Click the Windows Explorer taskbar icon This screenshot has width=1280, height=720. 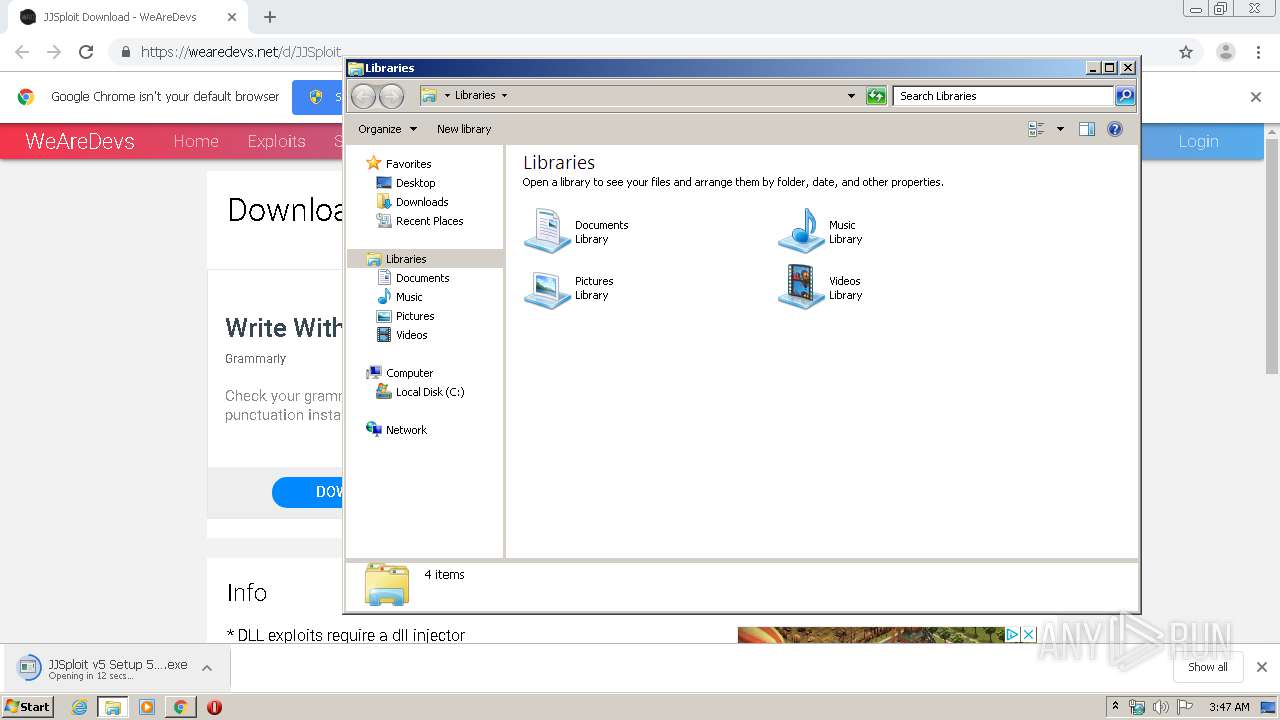[x=113, y=707]
